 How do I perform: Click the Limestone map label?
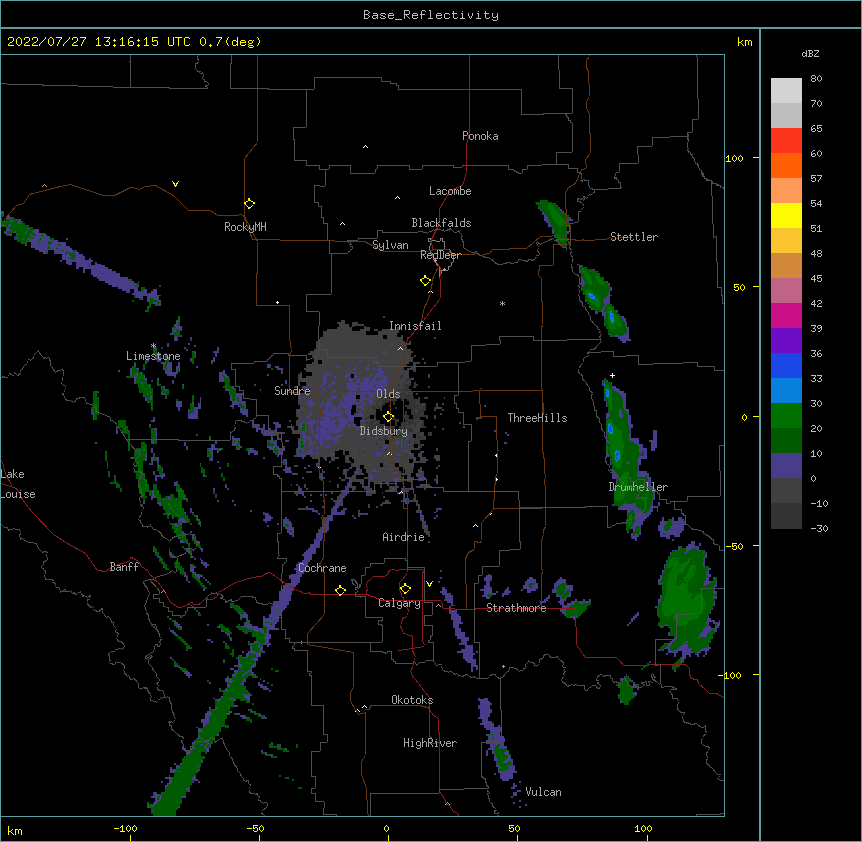[x=153, y=356]
